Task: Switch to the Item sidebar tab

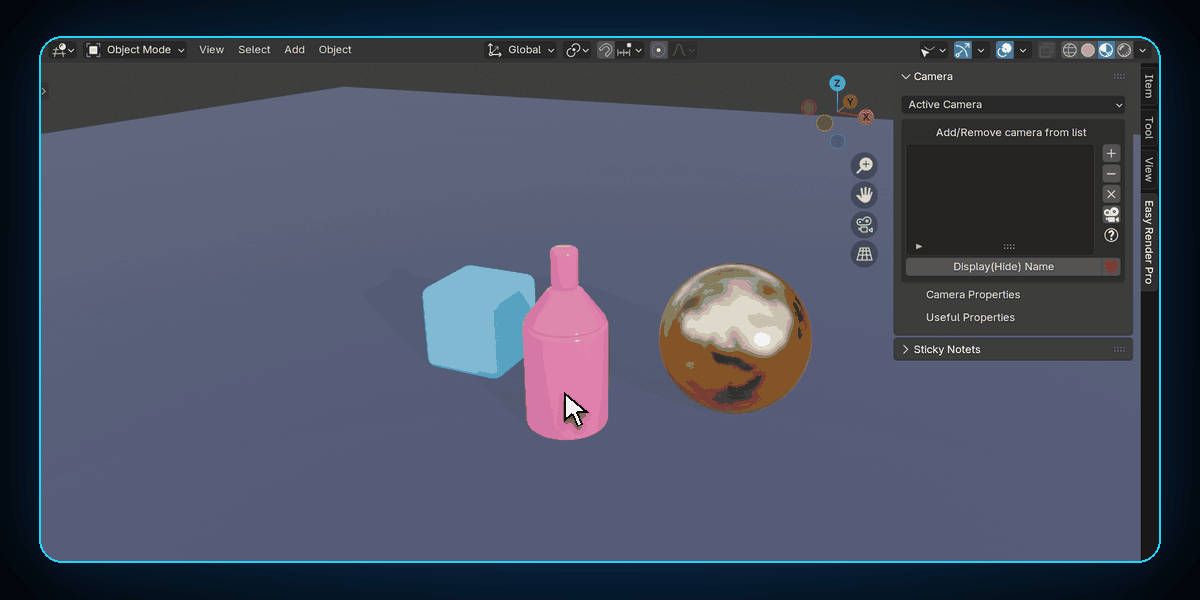Action: (1149, 84)
